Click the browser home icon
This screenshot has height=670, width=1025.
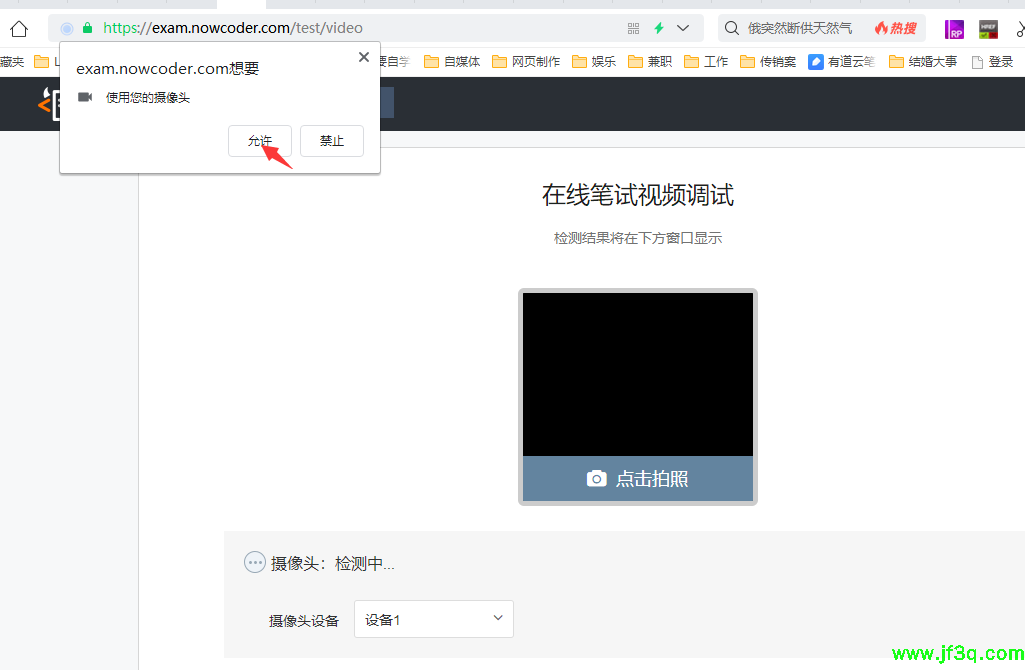click(x=18, y=28)
